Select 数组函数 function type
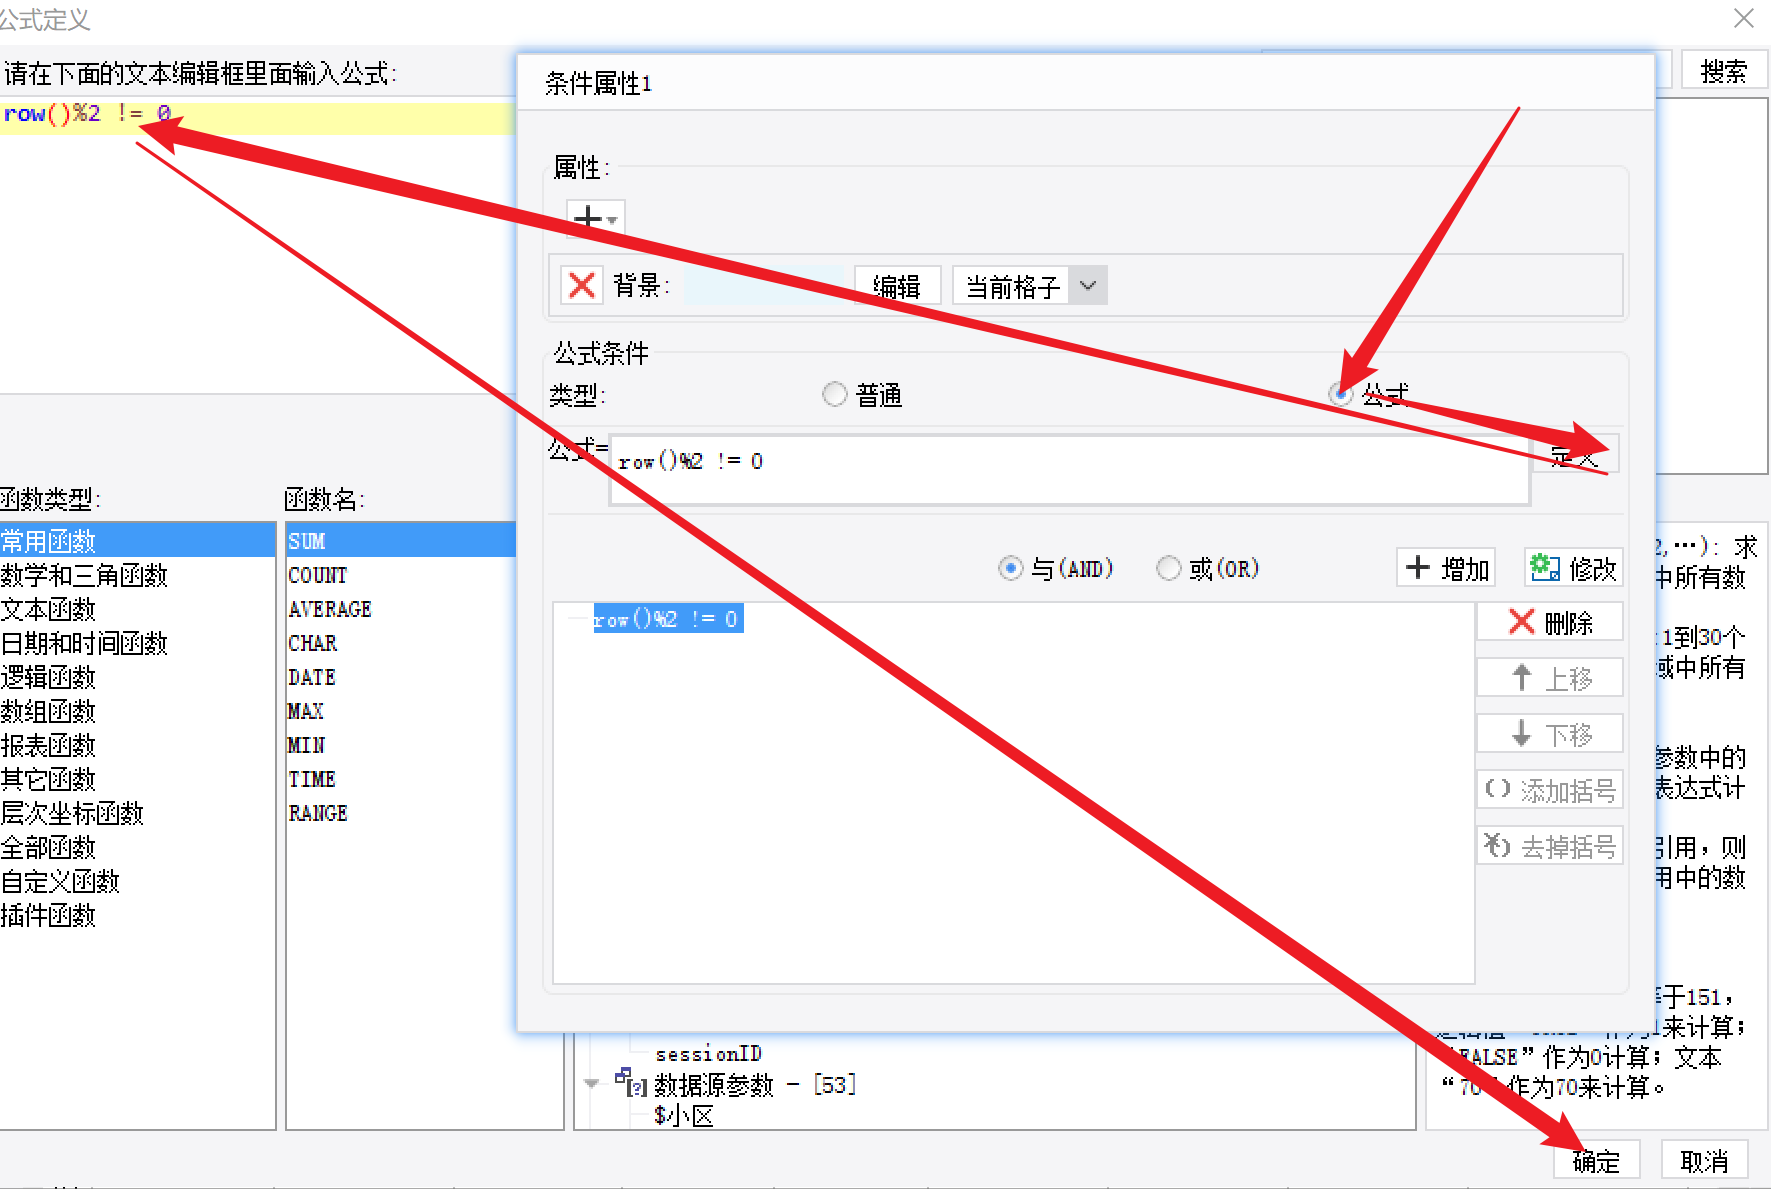Screen dimensions: 1771x1189 [137, 711]
